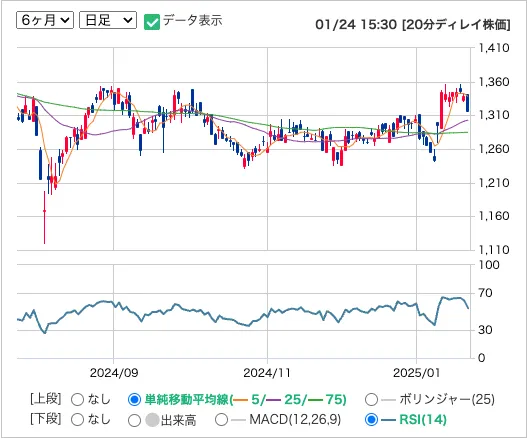This screenshot has width=527, height=439.
Task: Select the 出来高 radio button
Action: click(x=134, y=420)
